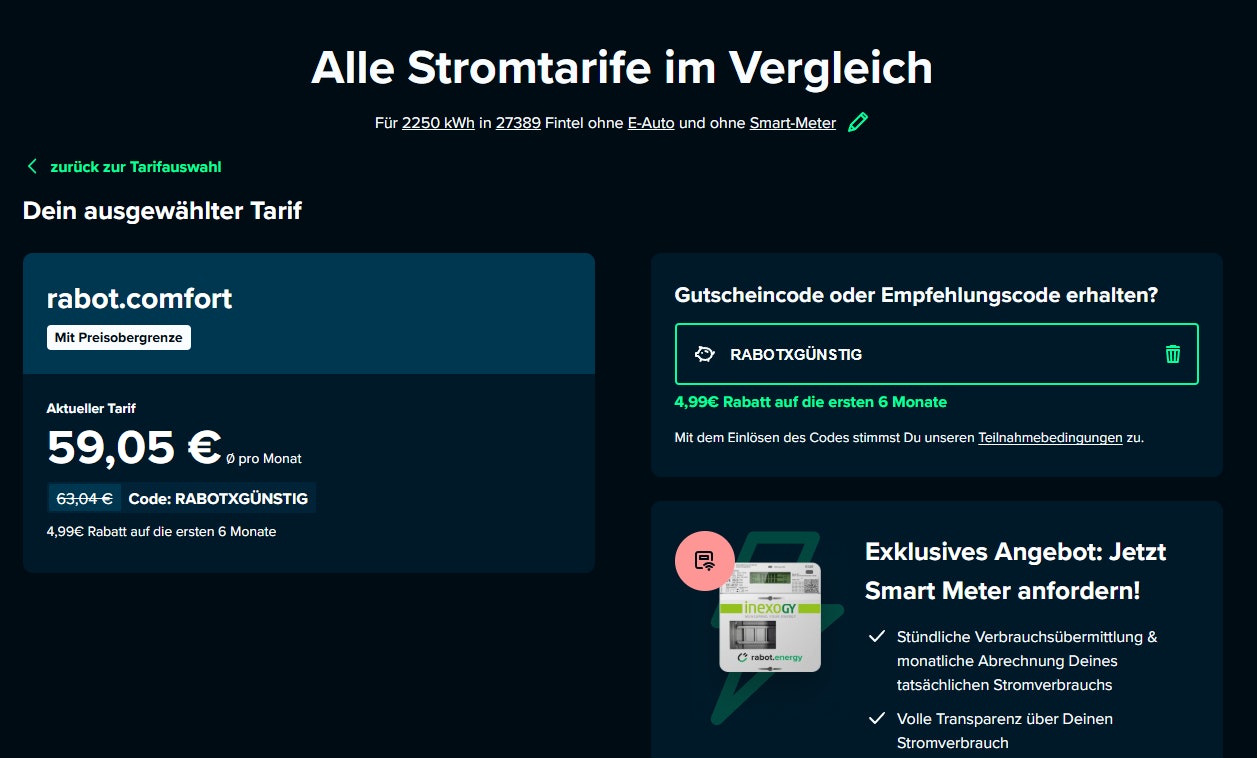Image resolution: width=1257 pixels, height=758 pixels.
Task: Click checkmark beside Volle Transparenz
Action: (x=877, y=719)
